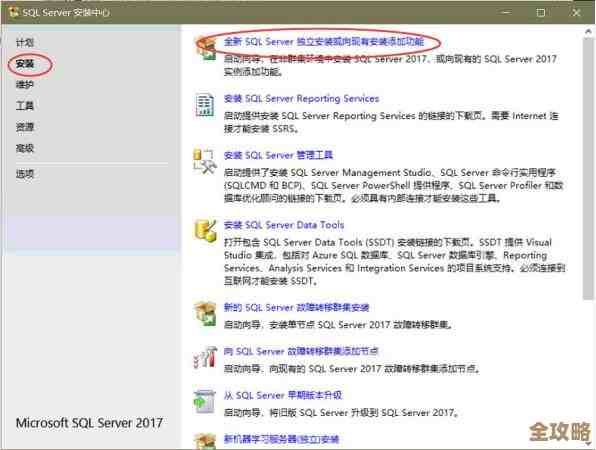Open 安装 SQL Server Data Tools link
The width and height of the screenshot is (596, 450).
284,225
